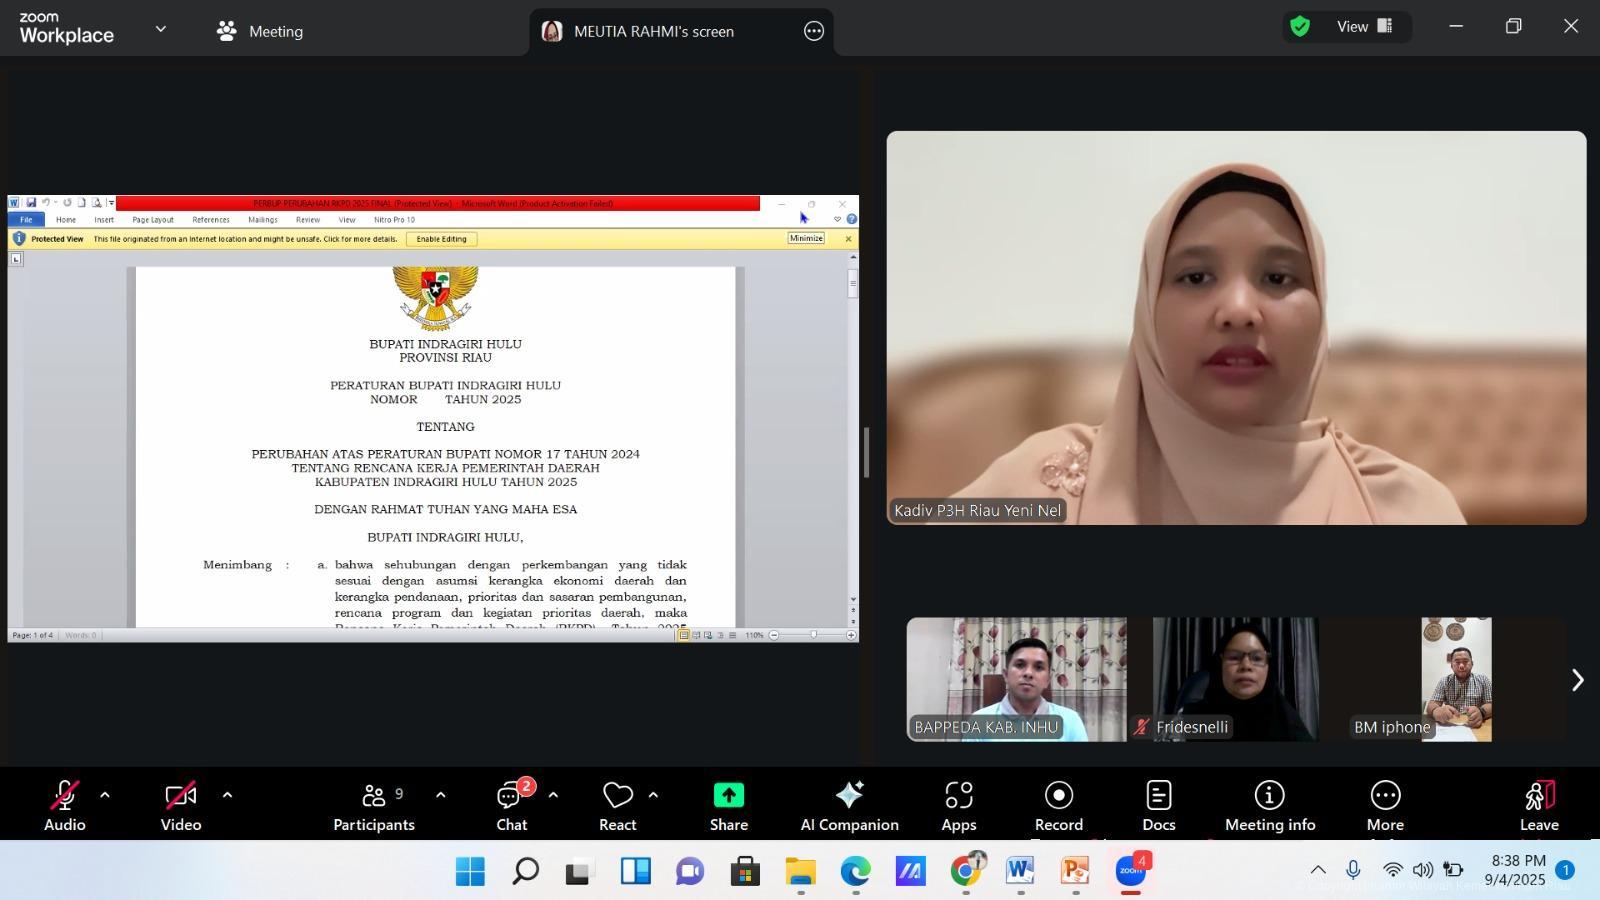Open screen share options ellipsis menu

pos(814,31)
